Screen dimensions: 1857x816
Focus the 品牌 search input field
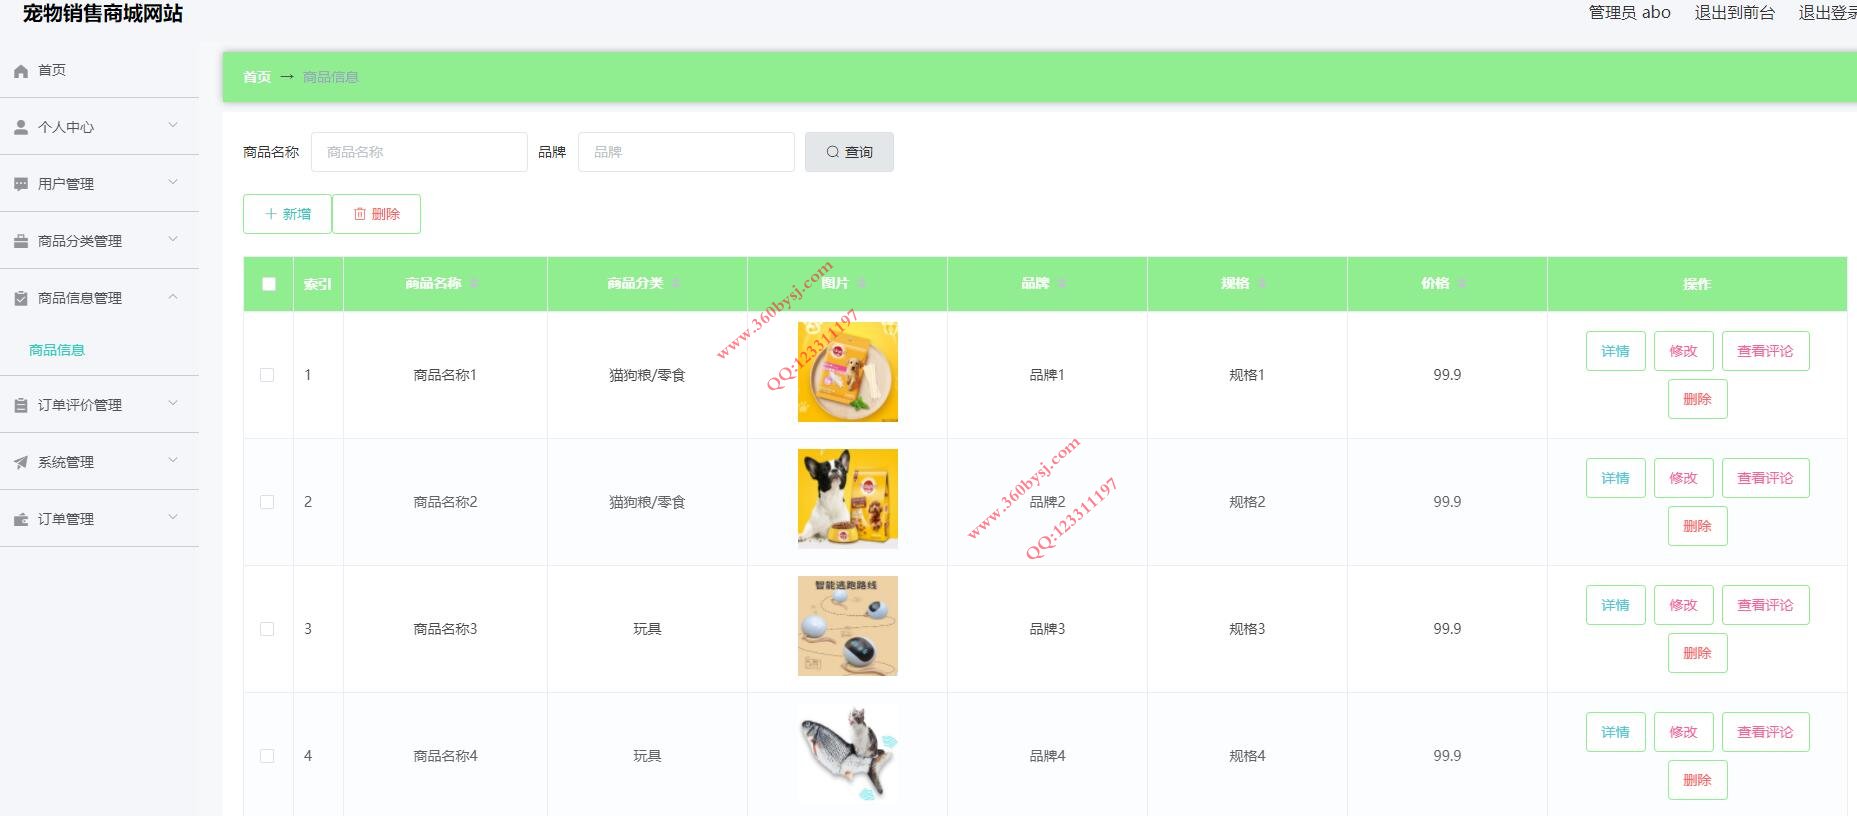(x=686, y=152)
